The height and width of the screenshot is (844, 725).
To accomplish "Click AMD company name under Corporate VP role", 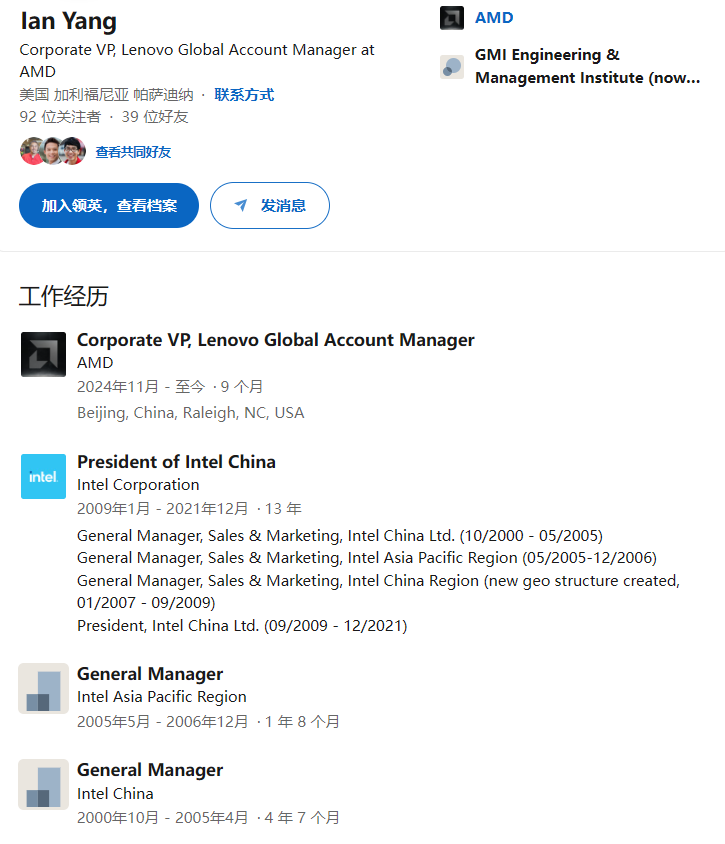I will [x=95, y=363].
